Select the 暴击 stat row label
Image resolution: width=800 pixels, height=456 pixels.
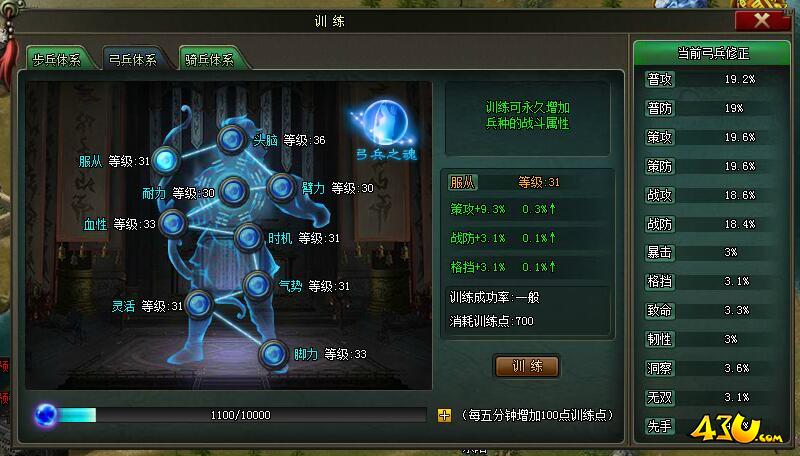[660, 252]
